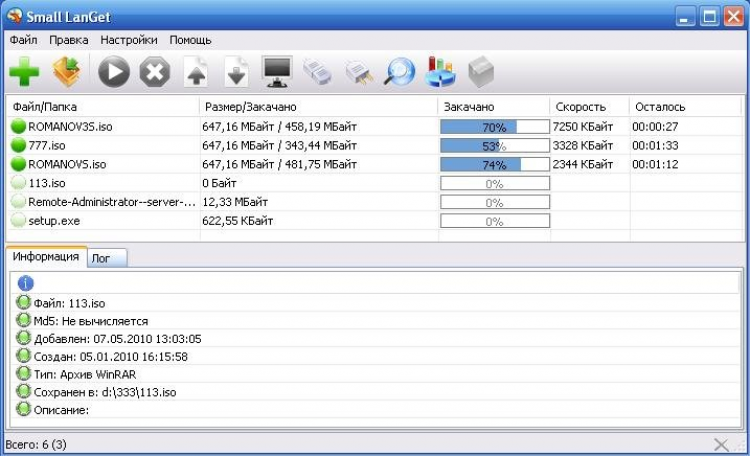Click the green plus add download icon
Image resolution: width=750 pixels, height=456 pixels.
[x=24, y=72]
